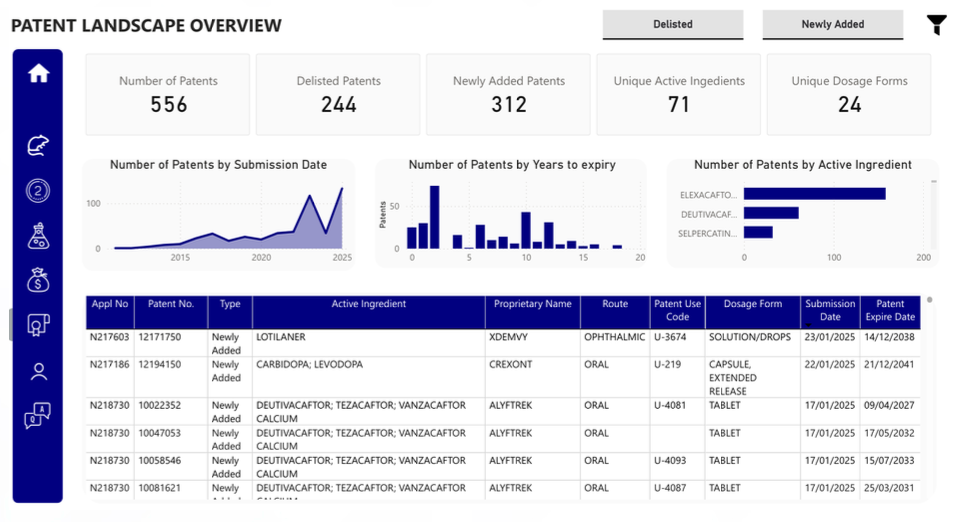Open the patent certificate sidebar icon
This screenshot has height=522, width=972.
[38, 325]
